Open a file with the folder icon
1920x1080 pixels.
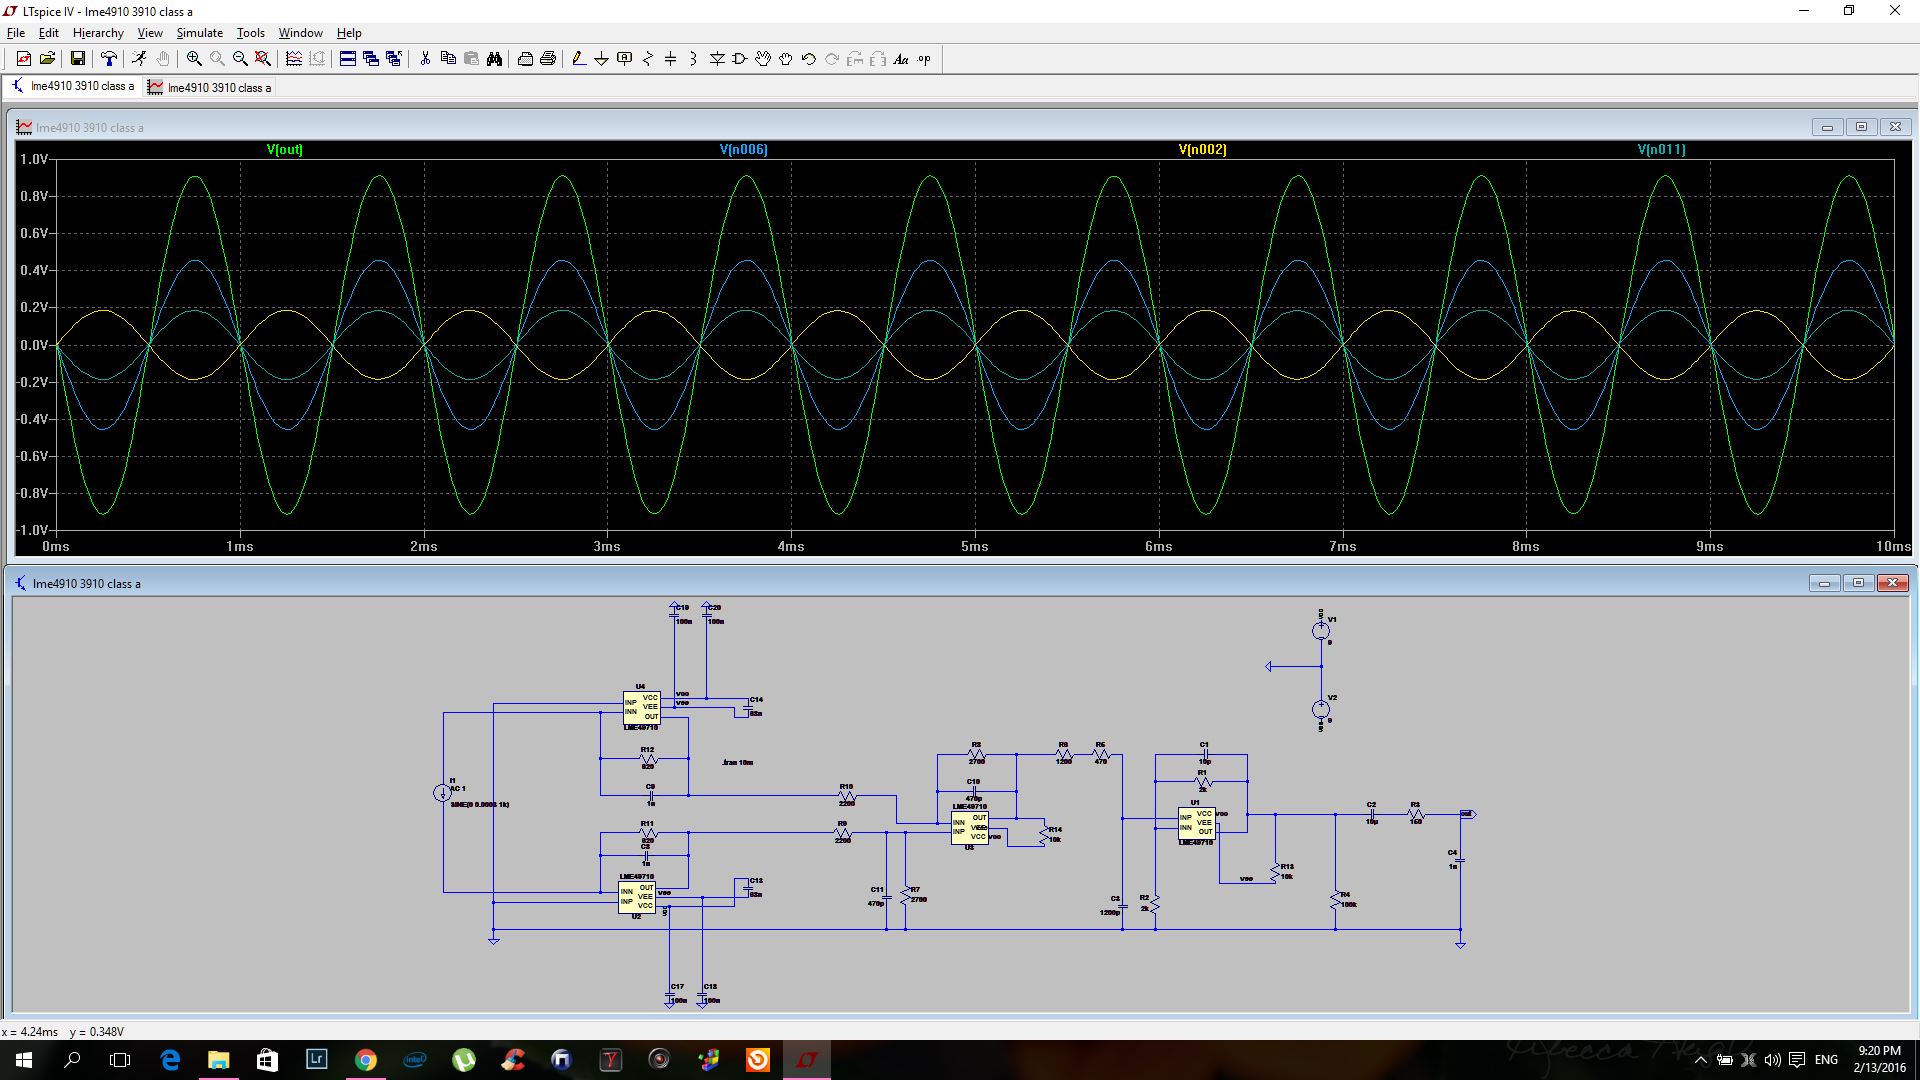click(x=47, y=59)
